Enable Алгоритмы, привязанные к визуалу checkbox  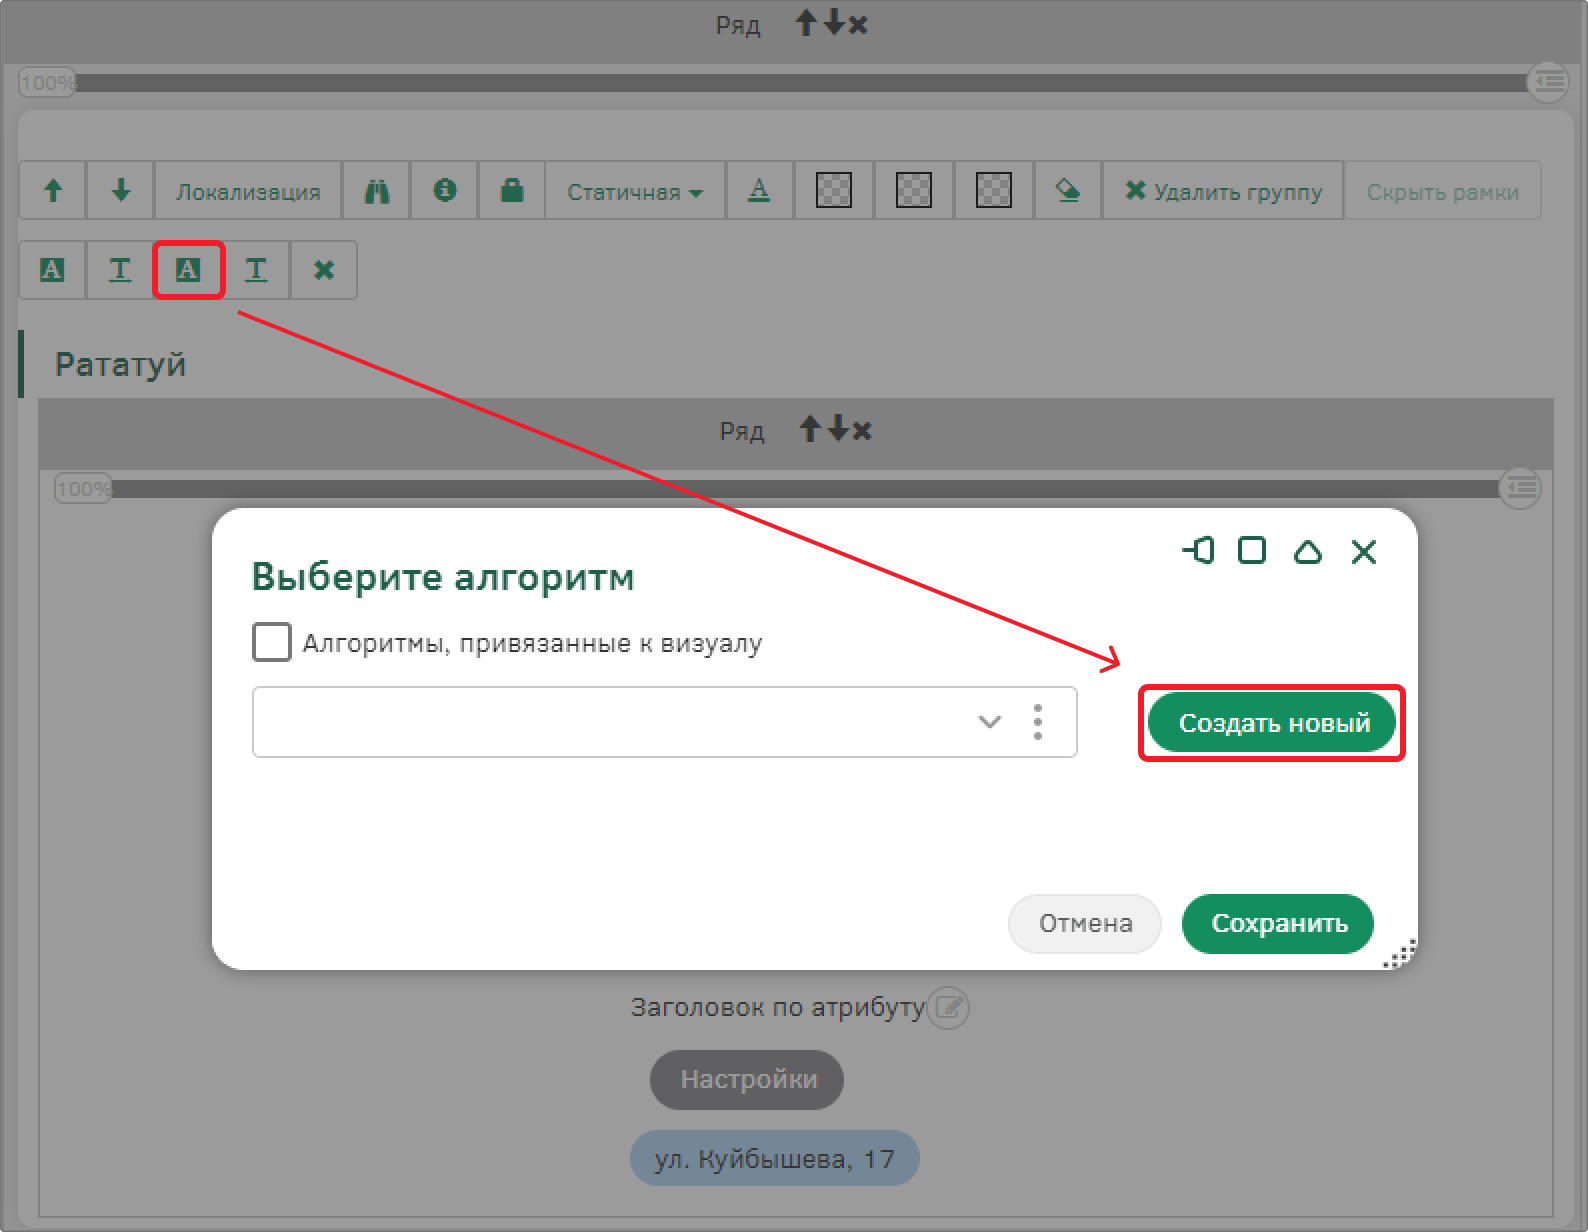coord(272,642)
